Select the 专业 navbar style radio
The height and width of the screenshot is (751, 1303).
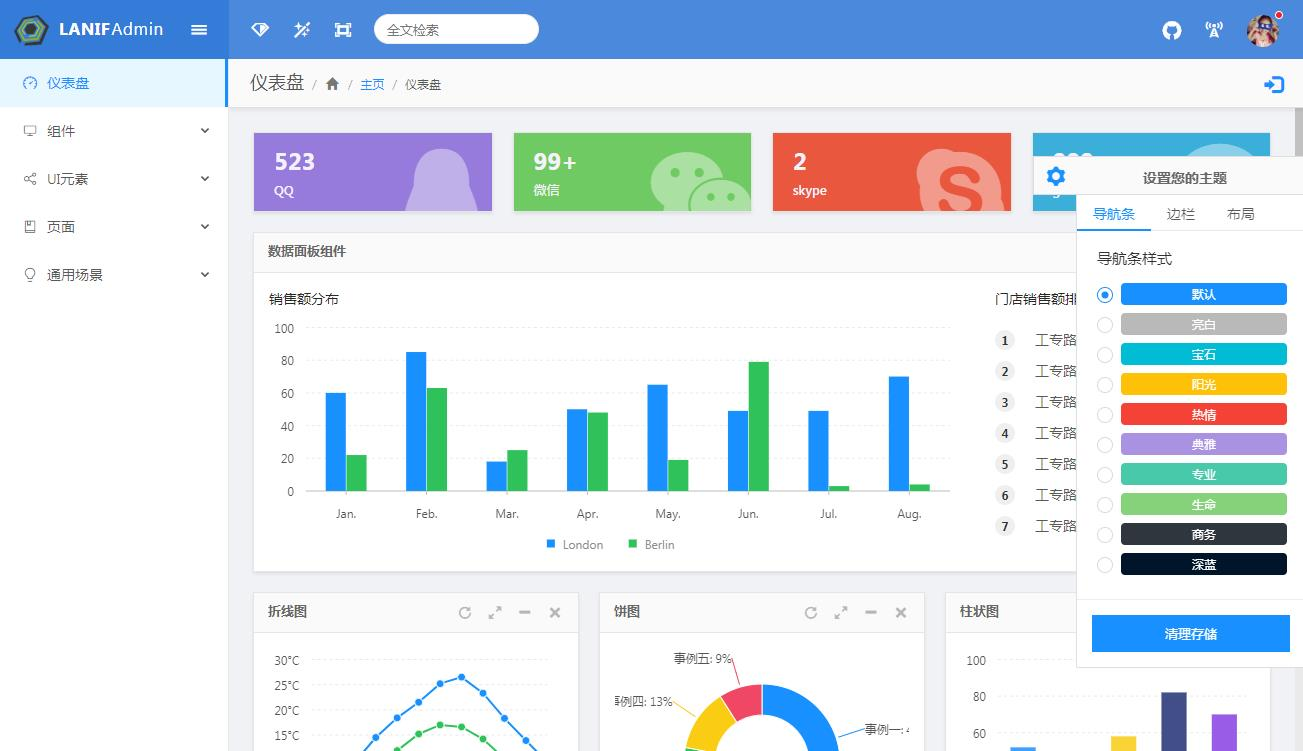click(x=1105, y=475)
